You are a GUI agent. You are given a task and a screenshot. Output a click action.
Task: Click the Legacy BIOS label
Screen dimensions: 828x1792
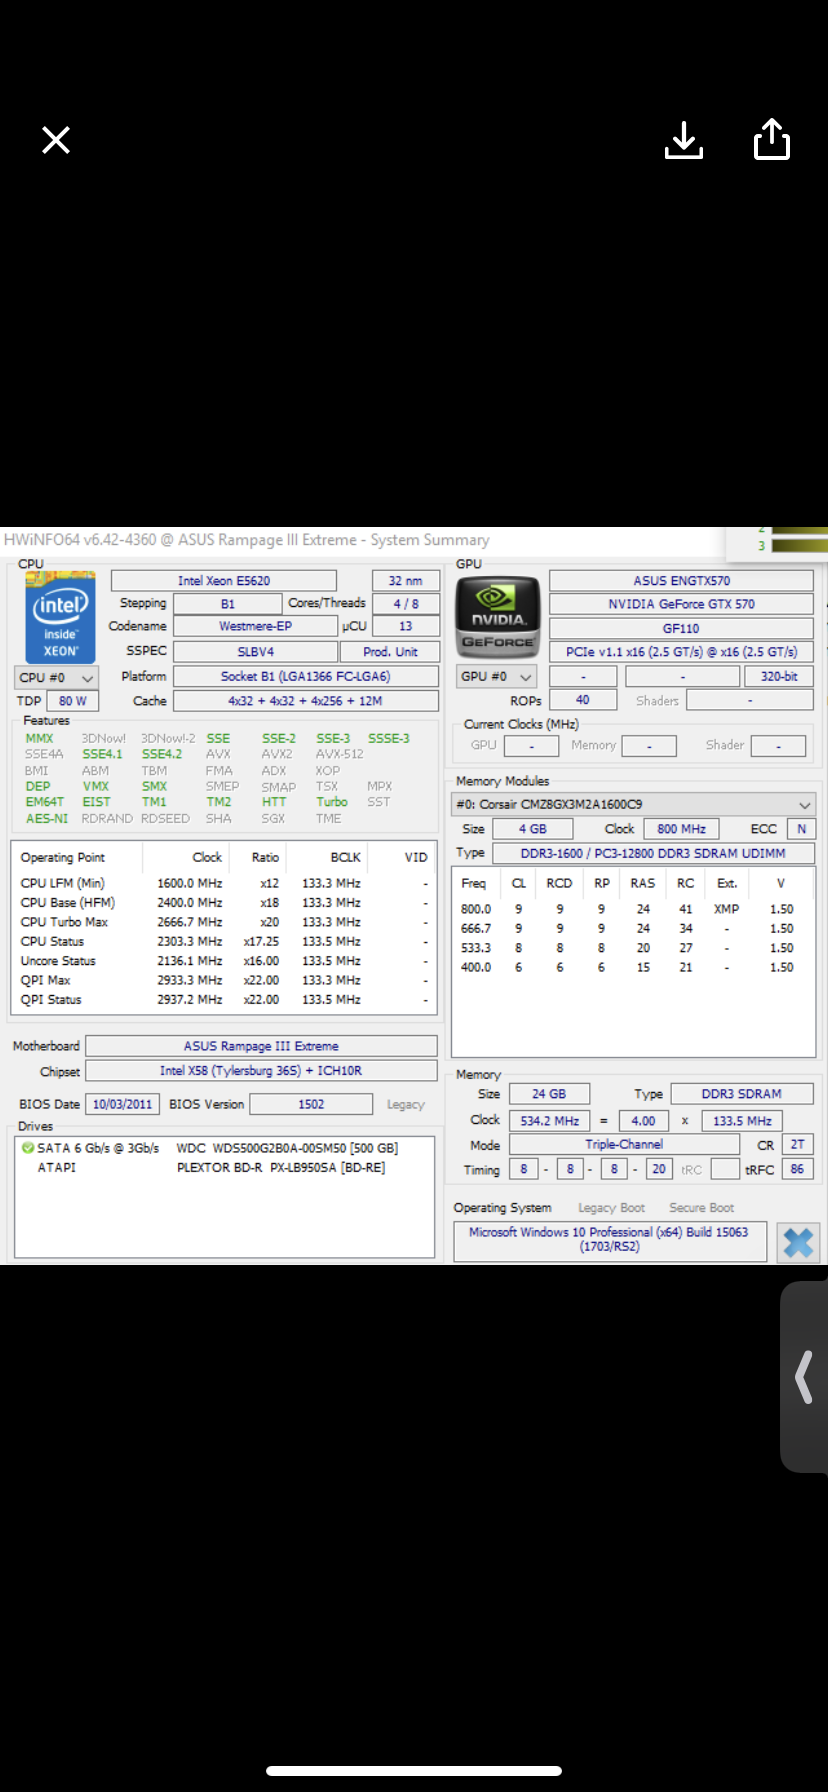(x=405, y=1104)
